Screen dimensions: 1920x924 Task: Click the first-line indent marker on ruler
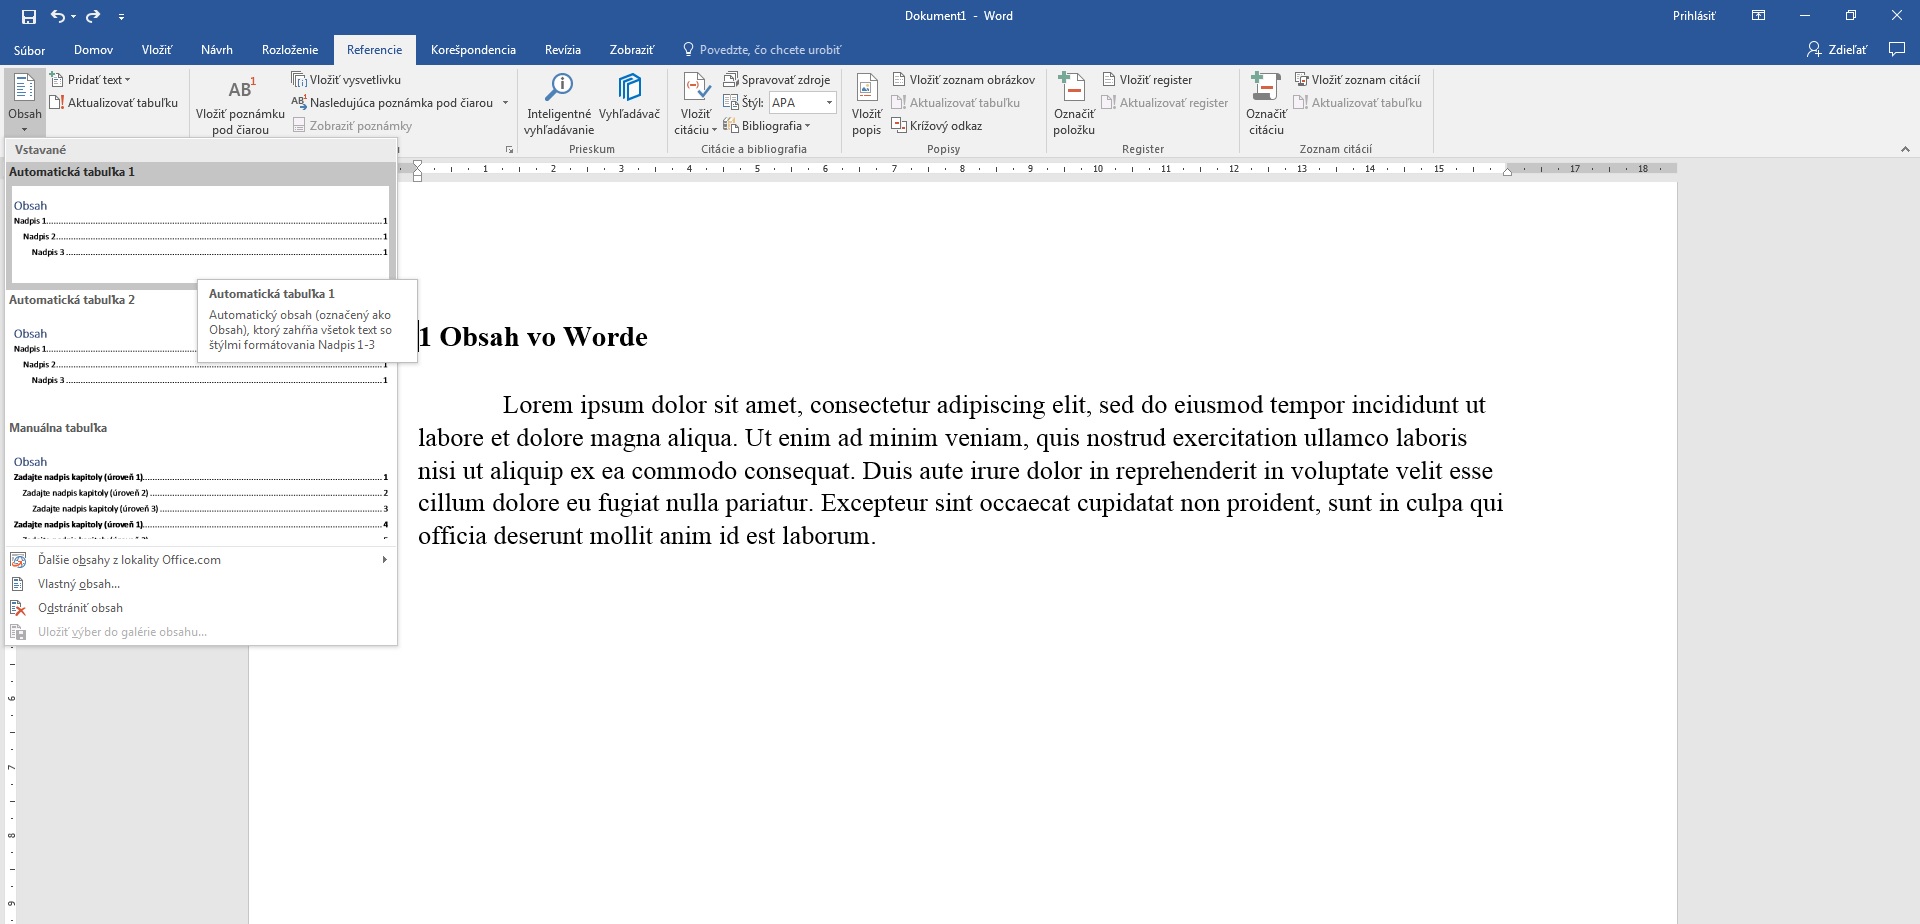point(418,164)
